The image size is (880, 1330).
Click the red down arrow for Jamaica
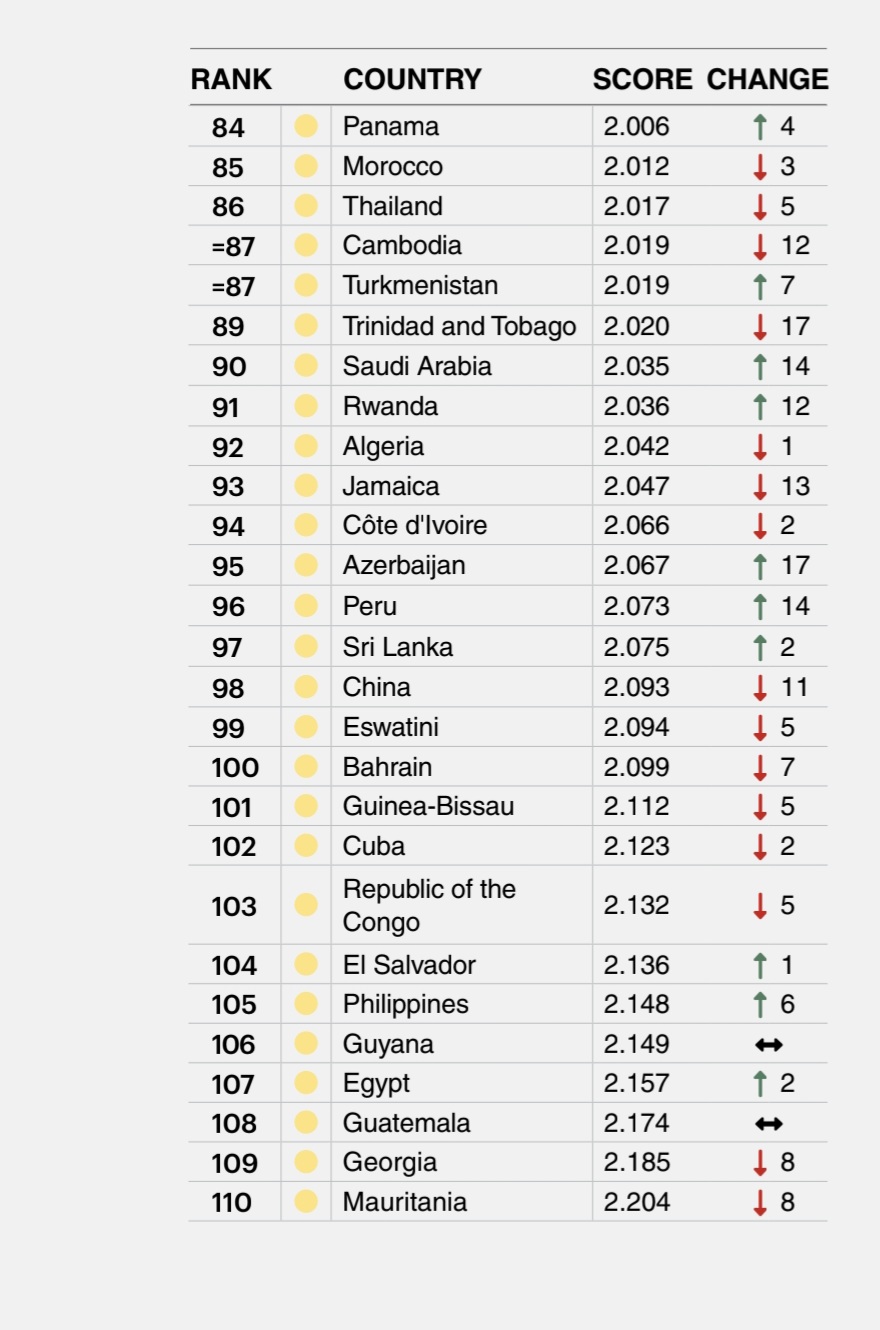click(760, 486)
